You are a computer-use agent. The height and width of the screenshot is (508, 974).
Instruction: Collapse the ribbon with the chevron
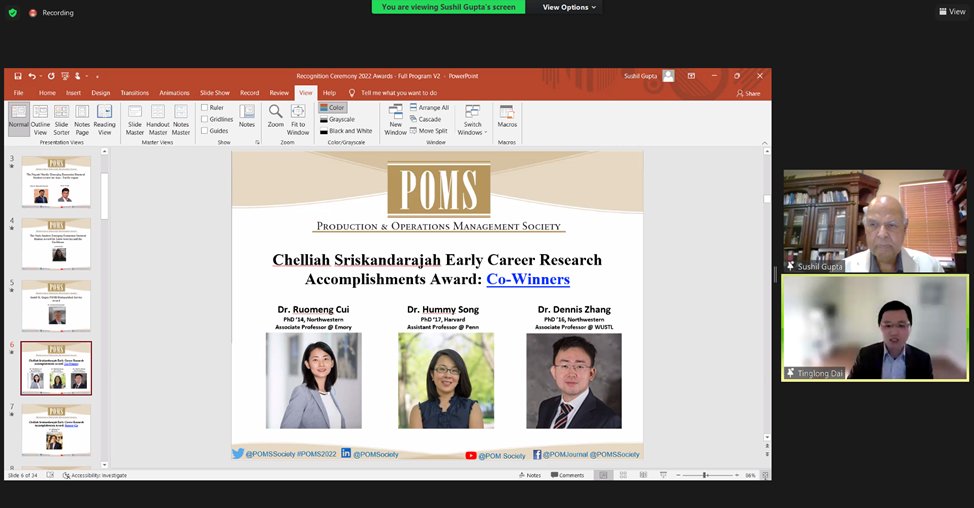[764, 143]
